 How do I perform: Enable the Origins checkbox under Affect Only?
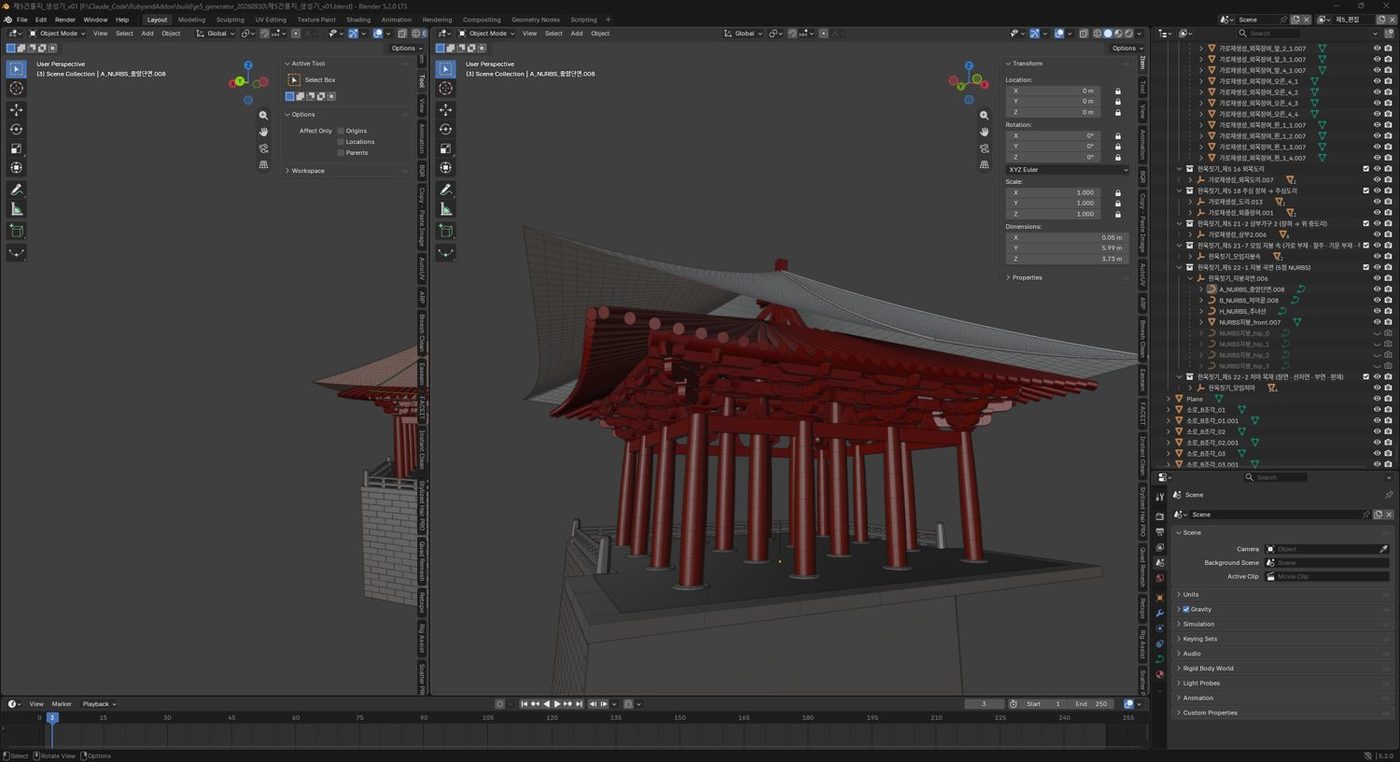(x=341, y=131)
